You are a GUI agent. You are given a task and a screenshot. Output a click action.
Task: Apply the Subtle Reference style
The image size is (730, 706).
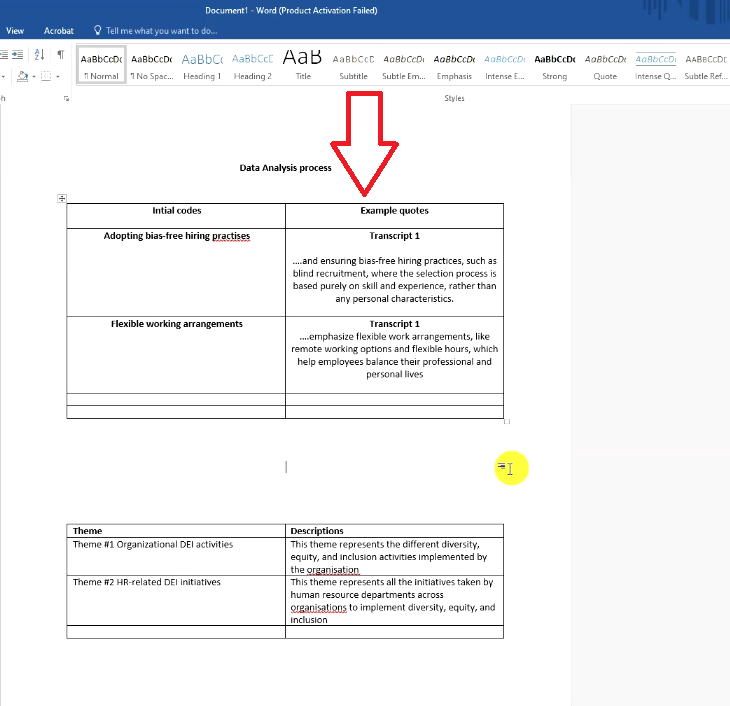[706, 65]
